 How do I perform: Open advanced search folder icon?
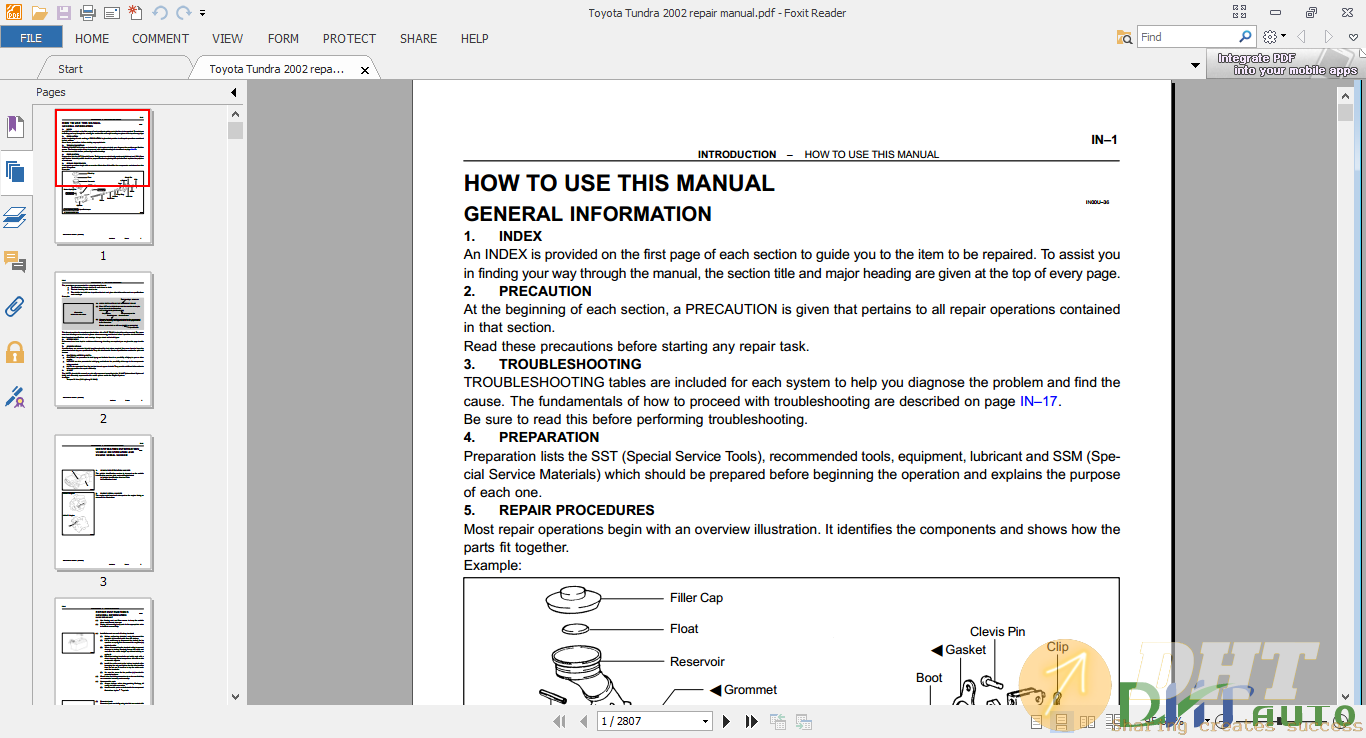1125,37
